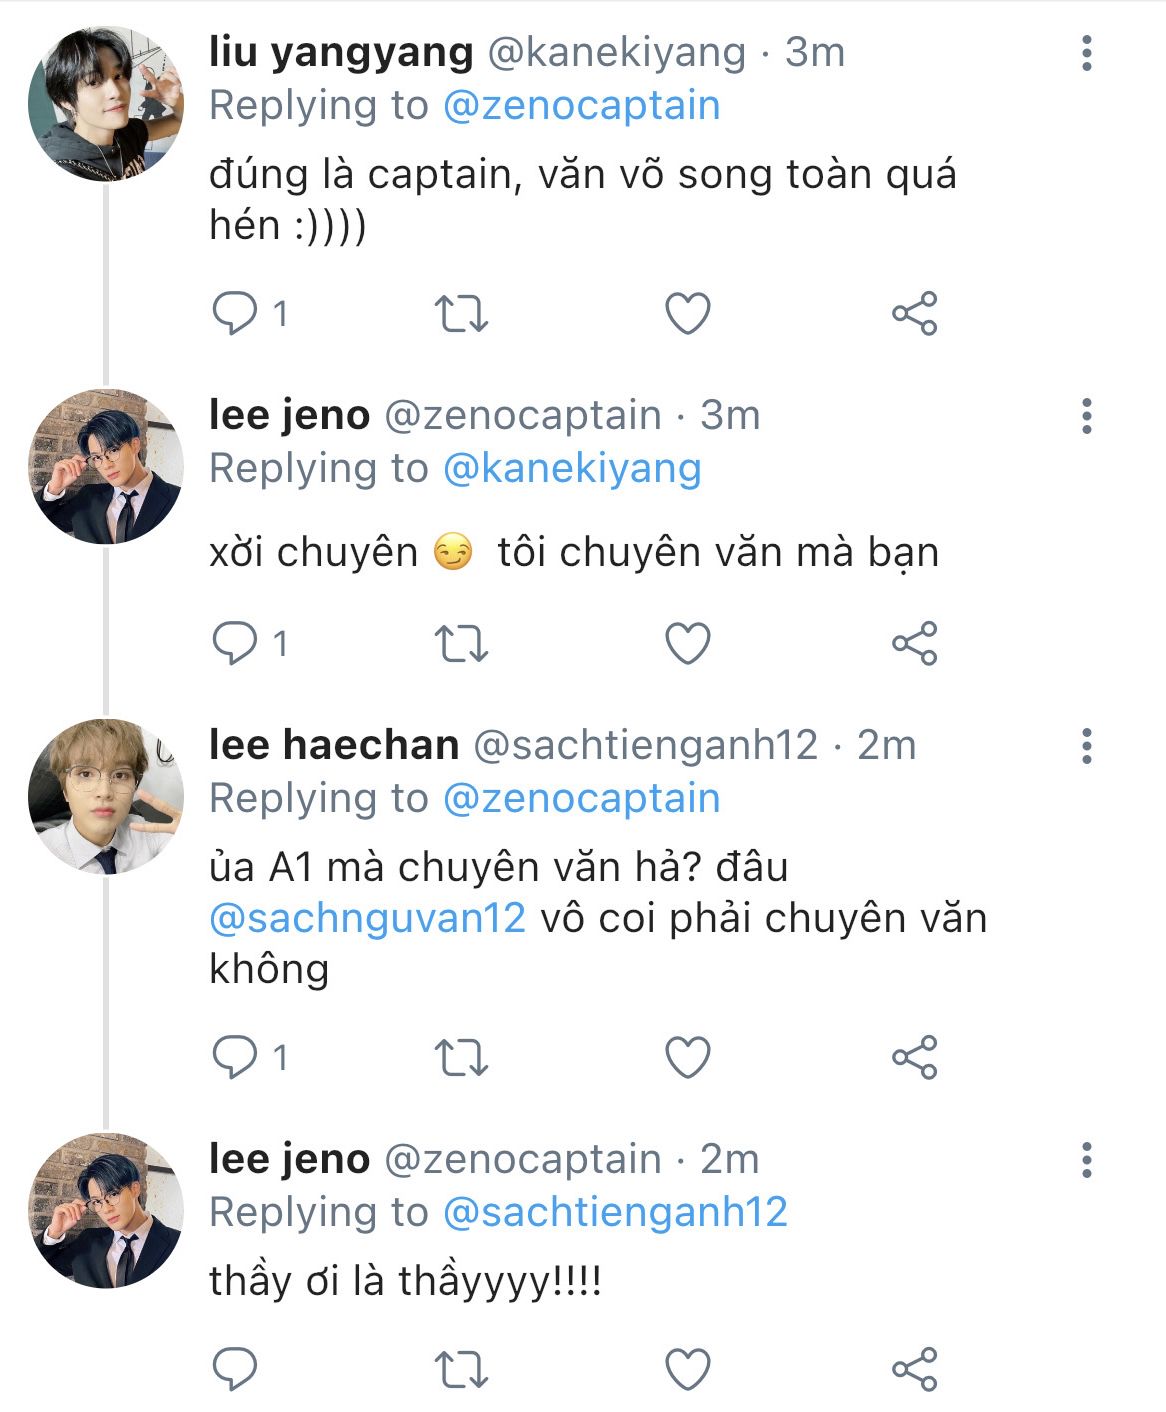Open the @kanekiyang replying-to link
This screenshot has width=1166, height=1412.
[x=571, y=468]
